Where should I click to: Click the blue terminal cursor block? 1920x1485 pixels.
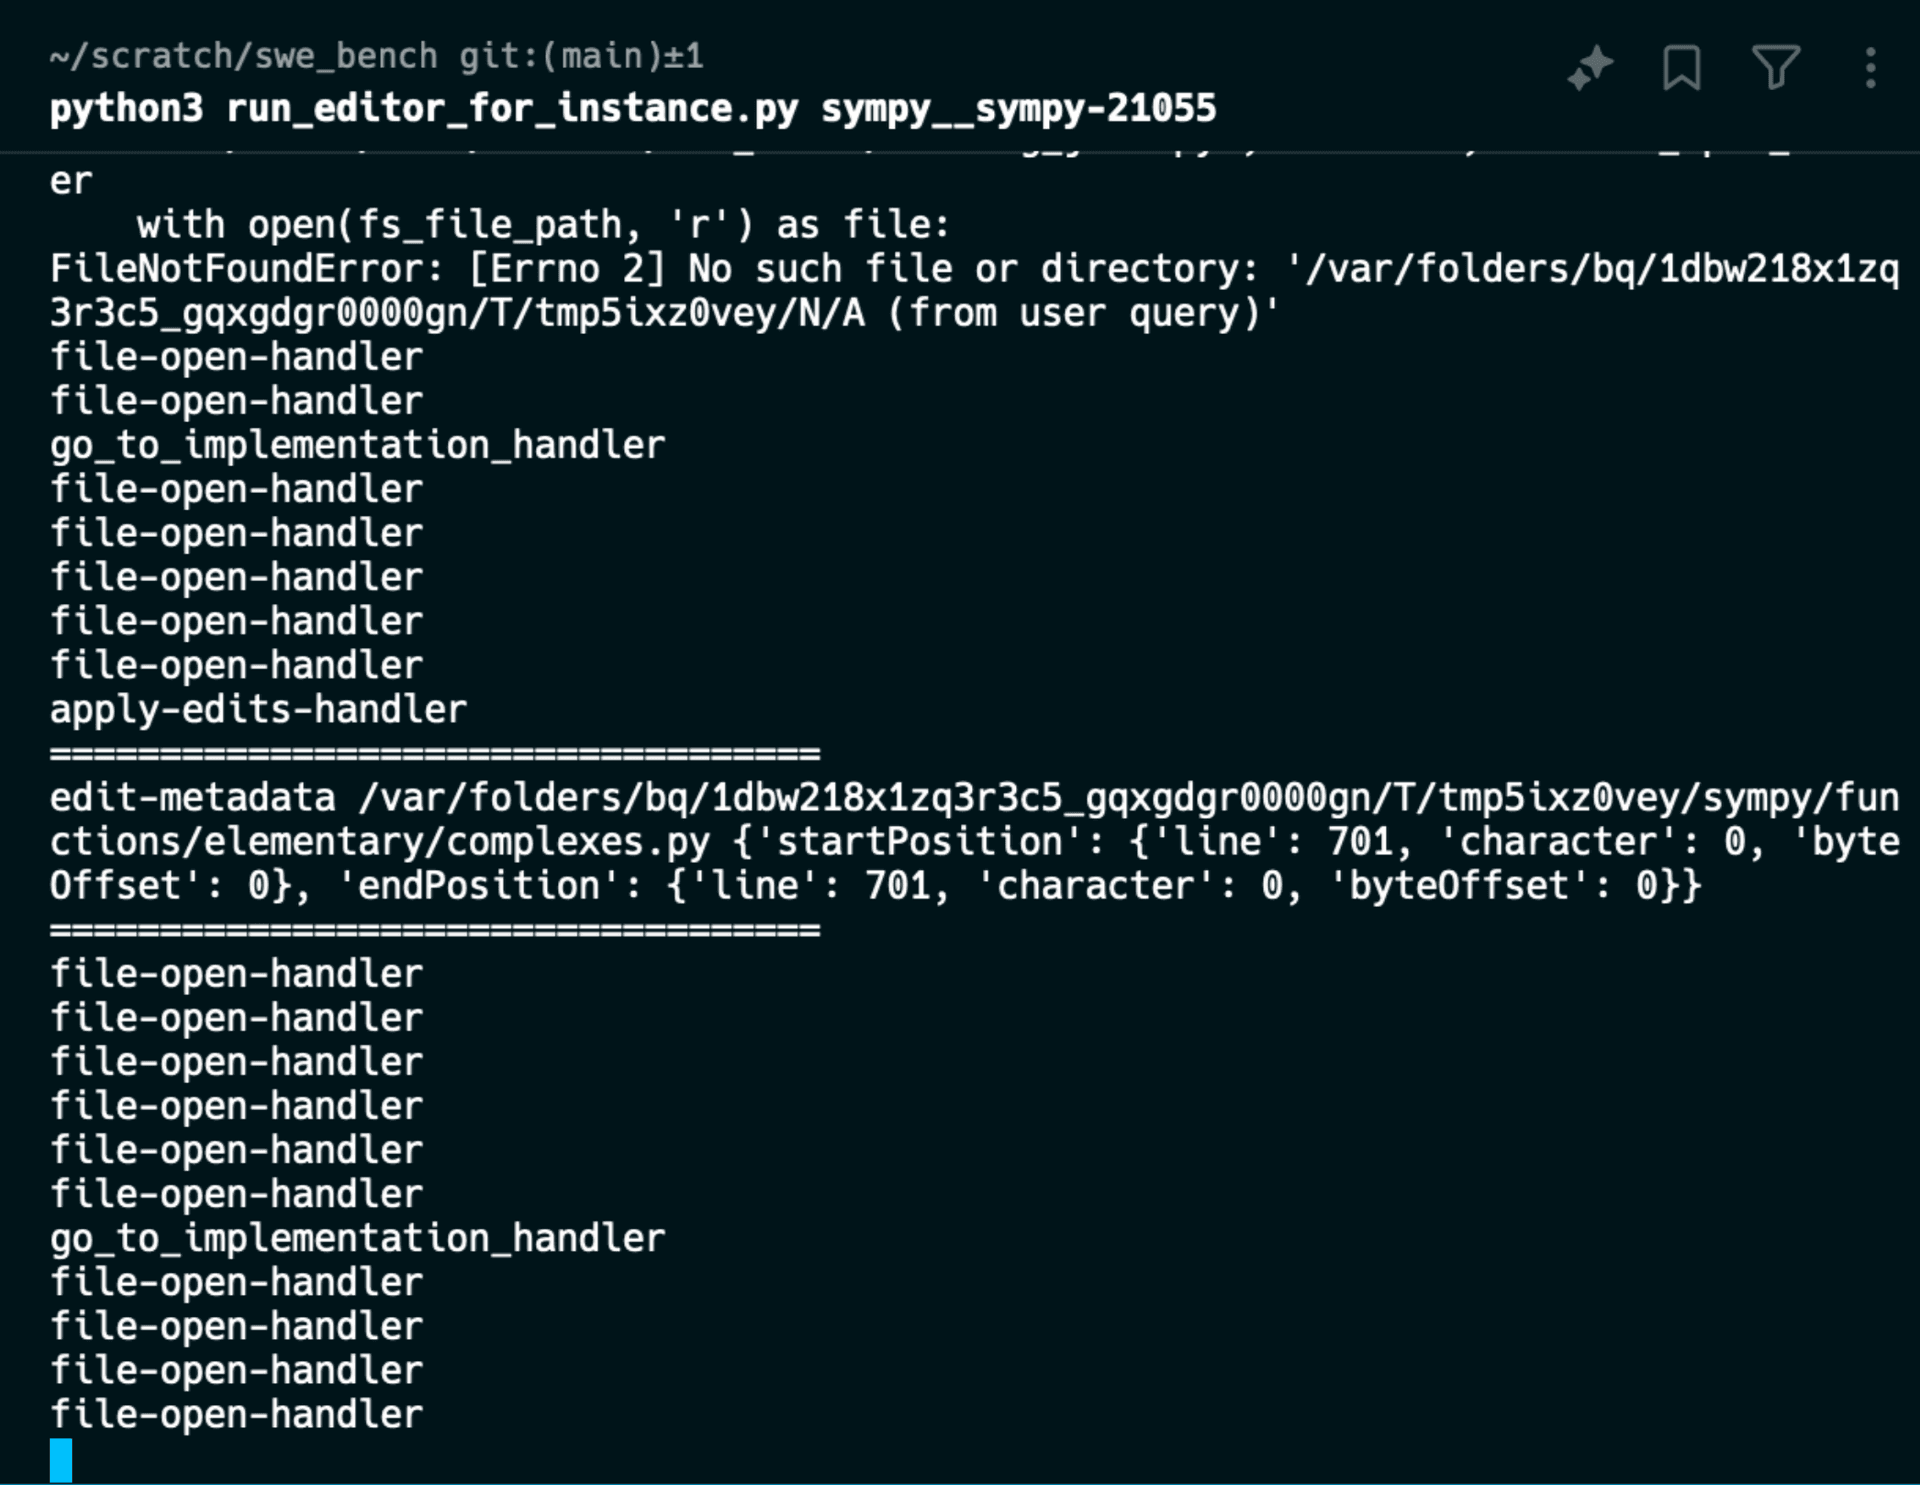(61, 1460)
